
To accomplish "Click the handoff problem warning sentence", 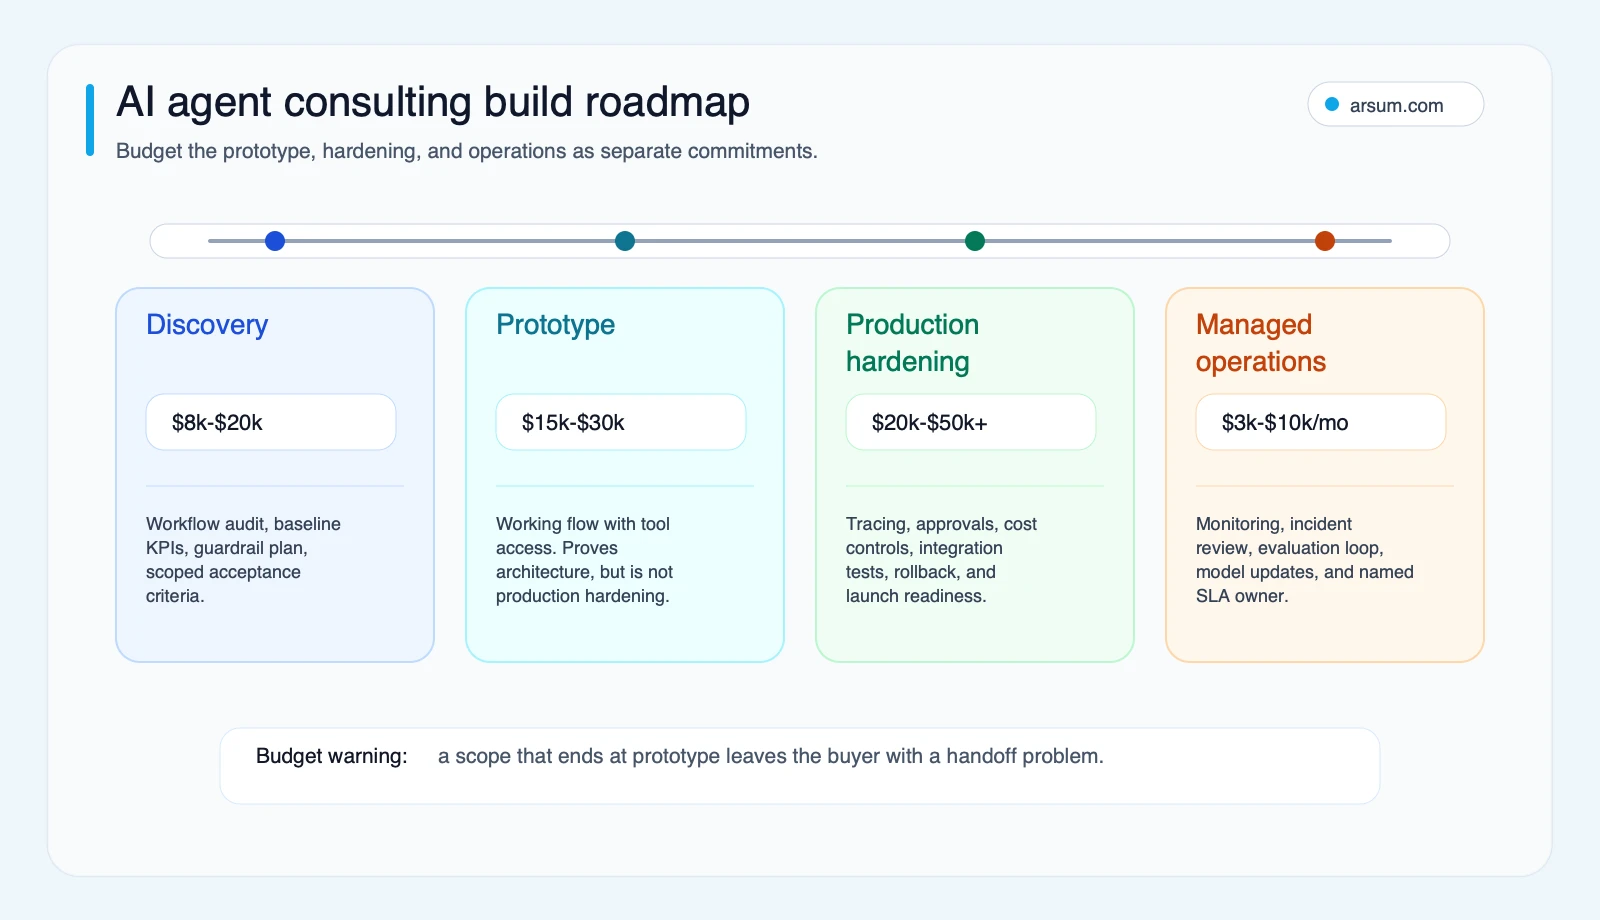I will pyautogui.click(x=771, y=756).
